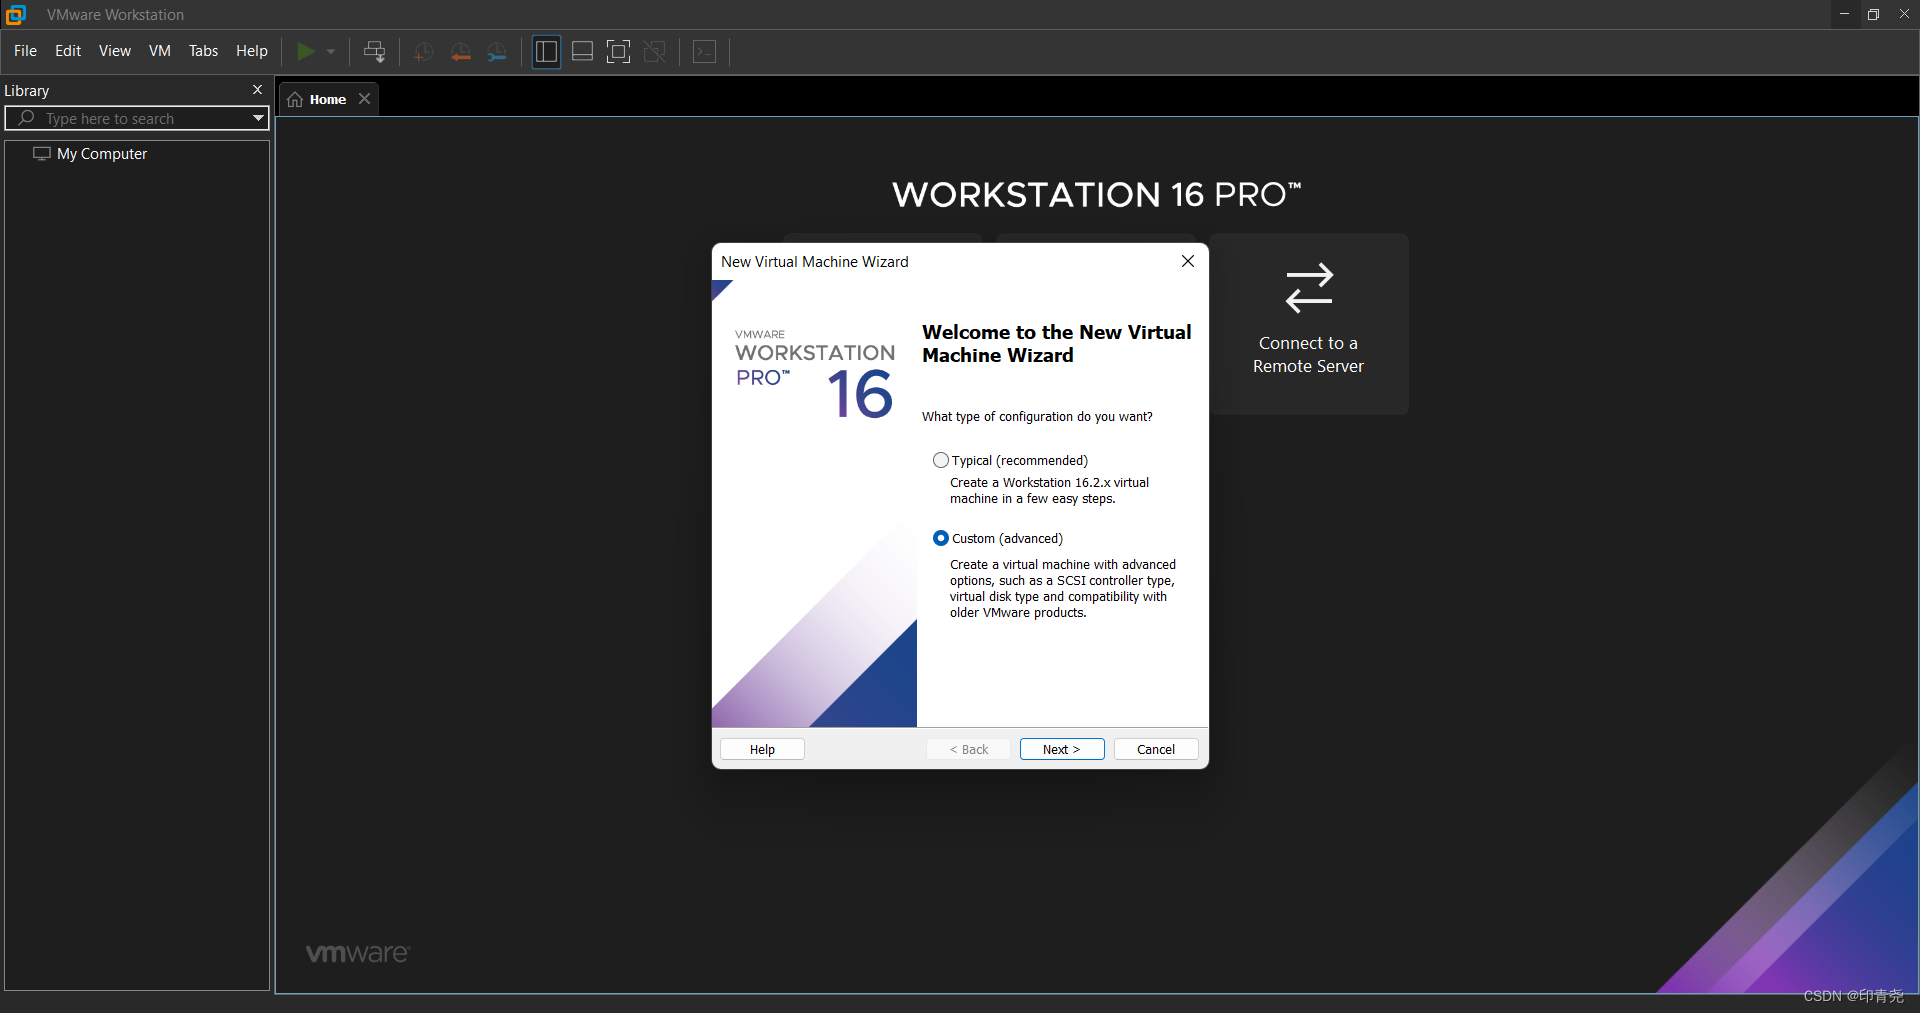This screenshot has height=1013, width=1920.
Task: Click the Home tab house icon
Action: [295, 99]
